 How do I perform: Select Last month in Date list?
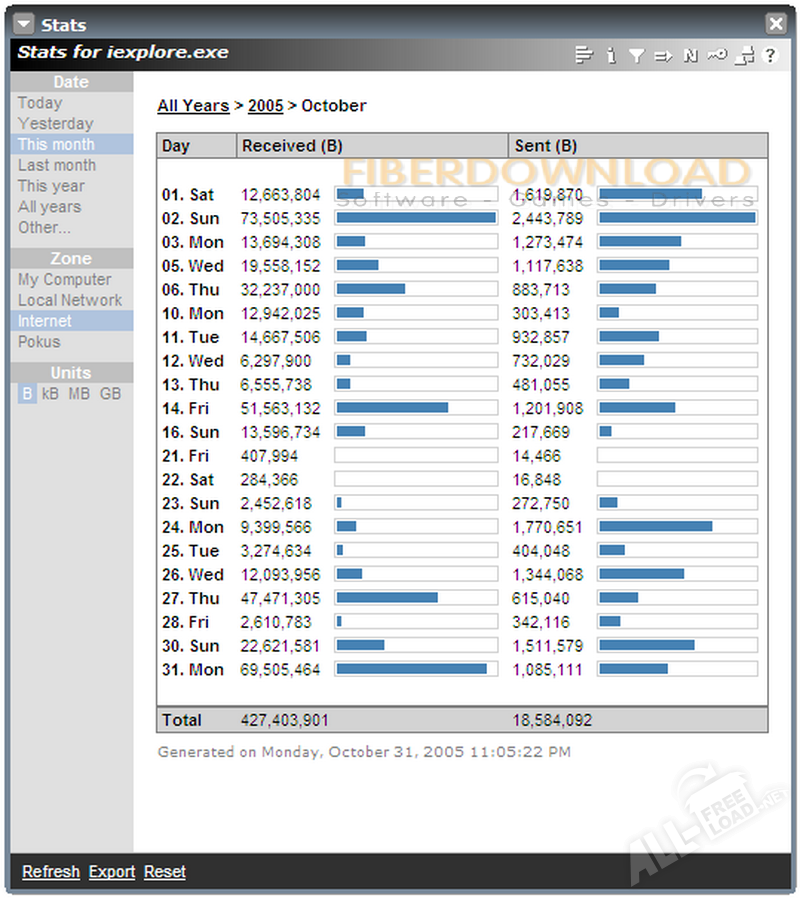[x=57, y=165]
